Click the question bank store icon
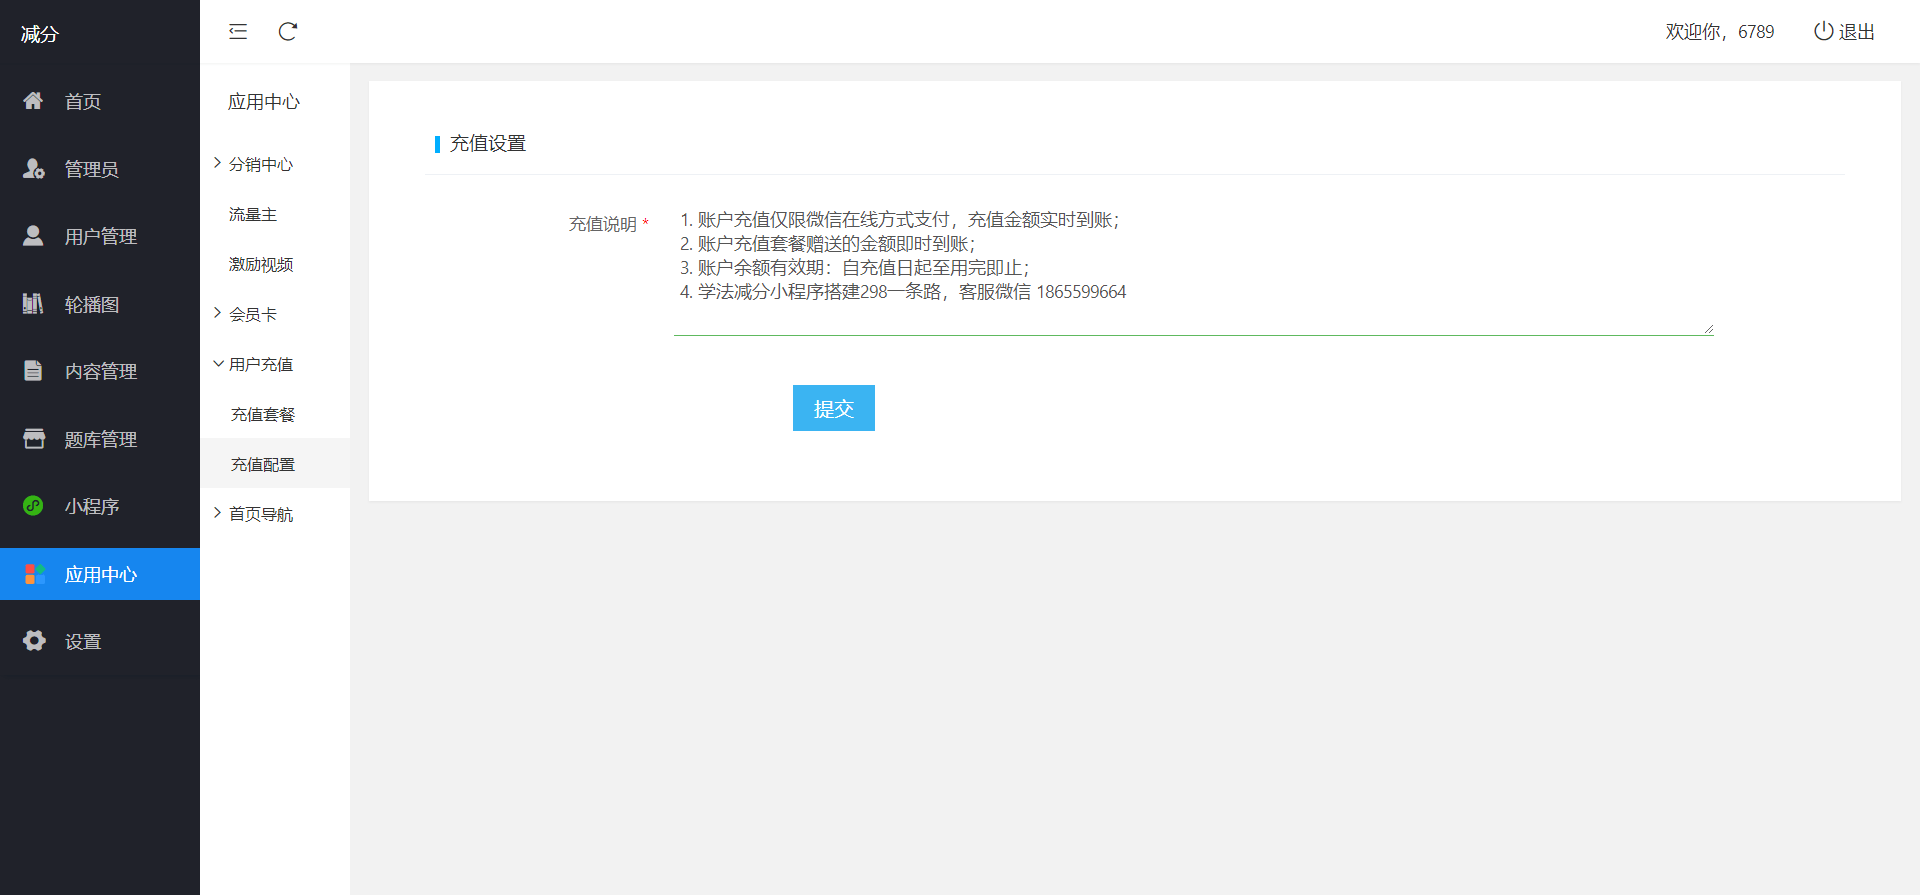Viewport: 1920px width, 895px height. tap(33, 439)
